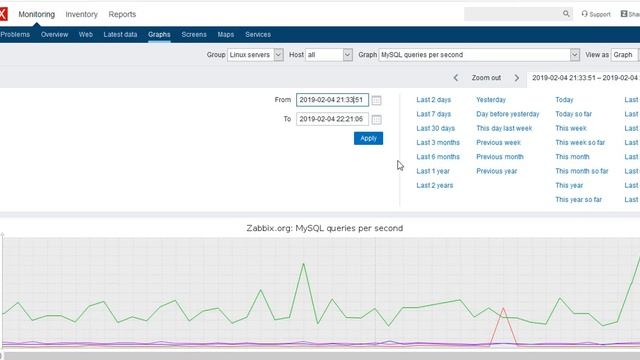Select Last 3 months range
The height and width of the screenshot is (360, 640).
click(x=438, y=142)
